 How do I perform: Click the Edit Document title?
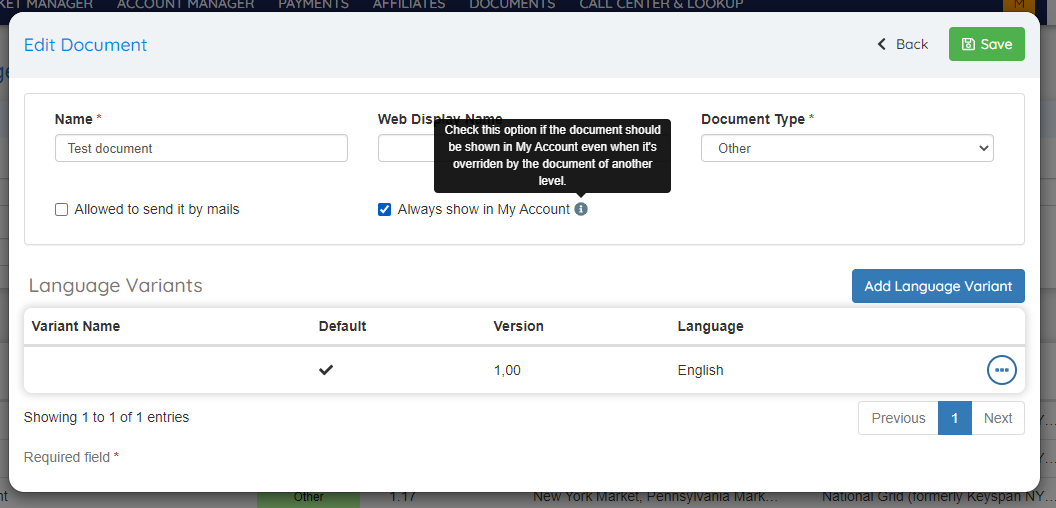86,45
